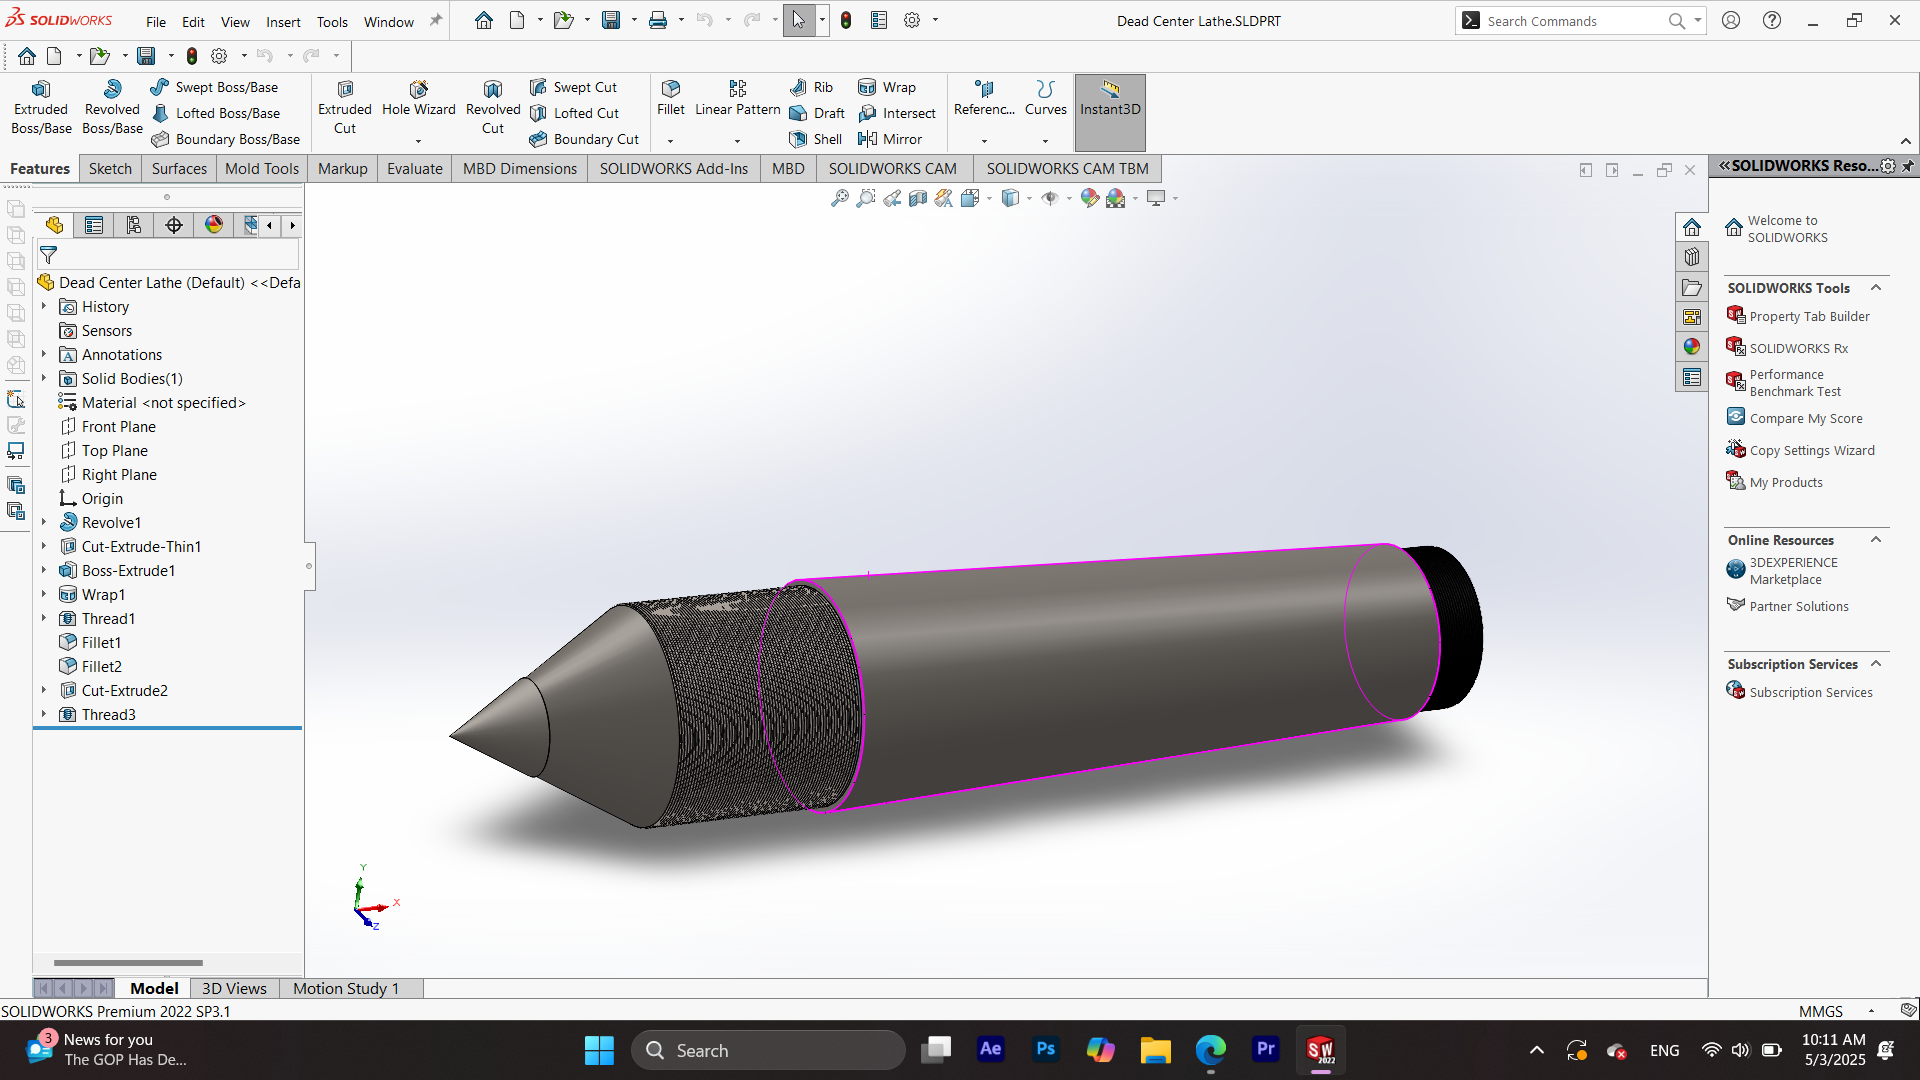The width and height of the screenshot is (1920, 1080).
Task: Collapse the Online Resources section
Action: click(x=1876, y=540)
